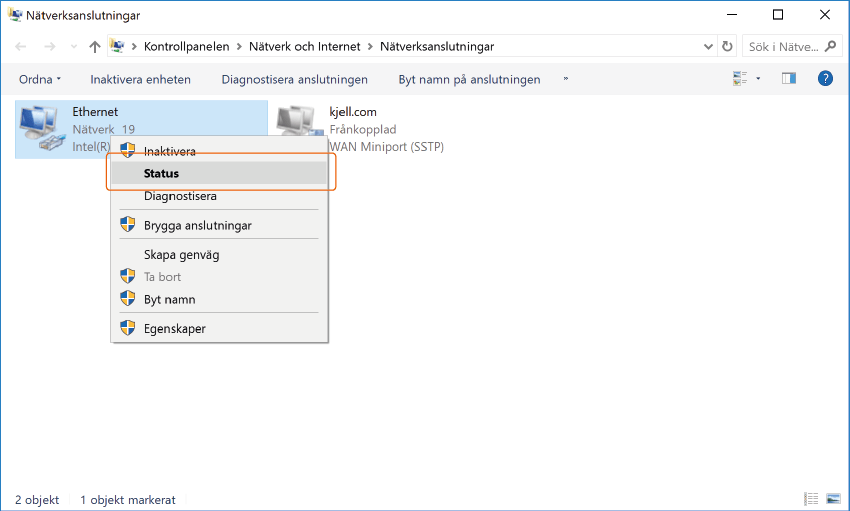The image size is (850, 511).
Task: Open Help with the question mark icon
Action: 825,79
